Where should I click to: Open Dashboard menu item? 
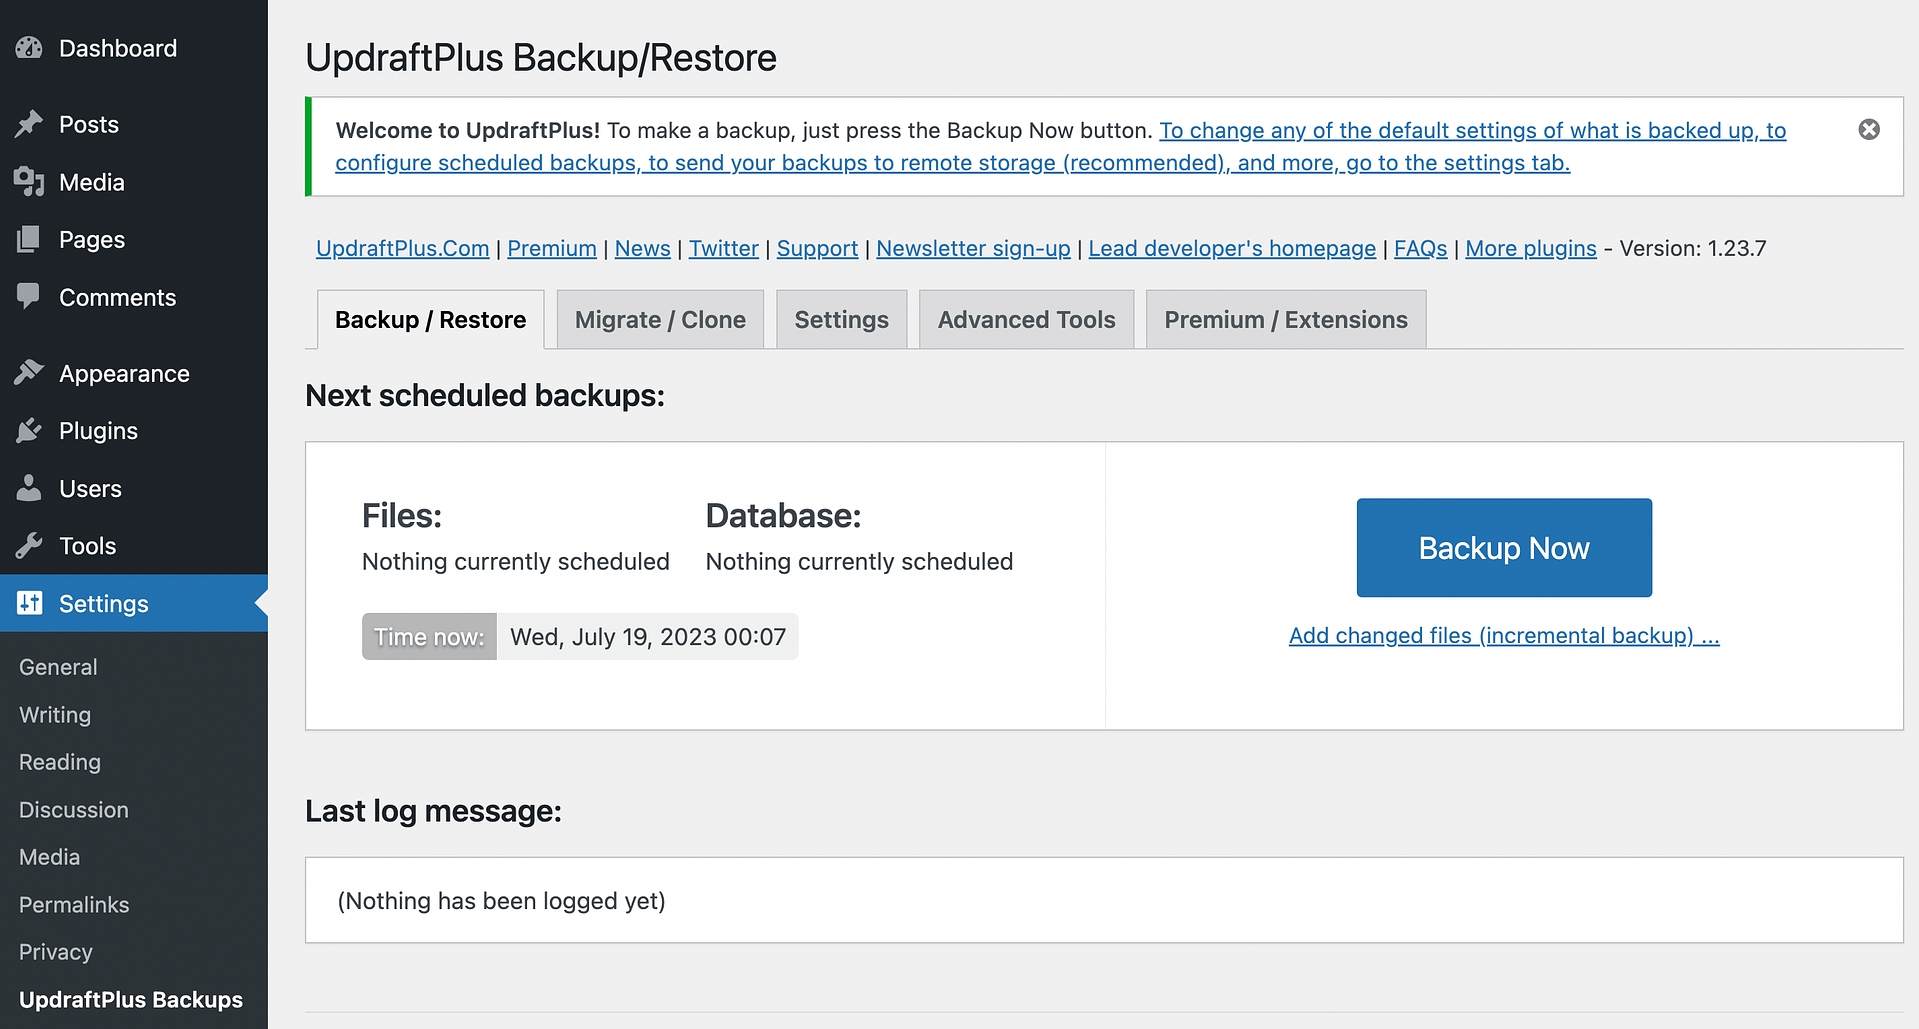[118, 48]
